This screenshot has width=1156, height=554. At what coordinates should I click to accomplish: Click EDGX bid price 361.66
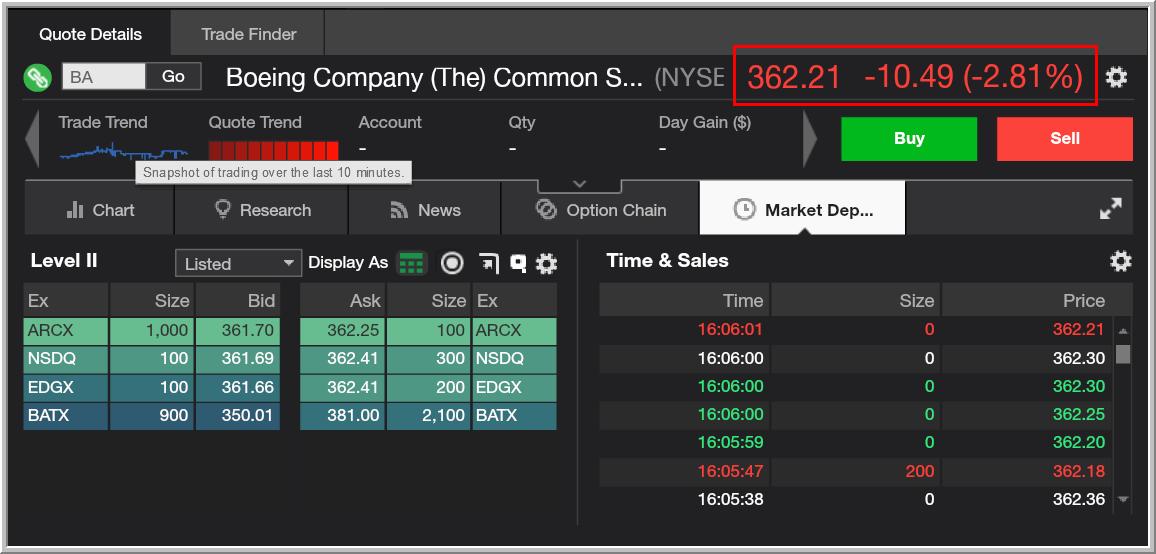(237, 387)
